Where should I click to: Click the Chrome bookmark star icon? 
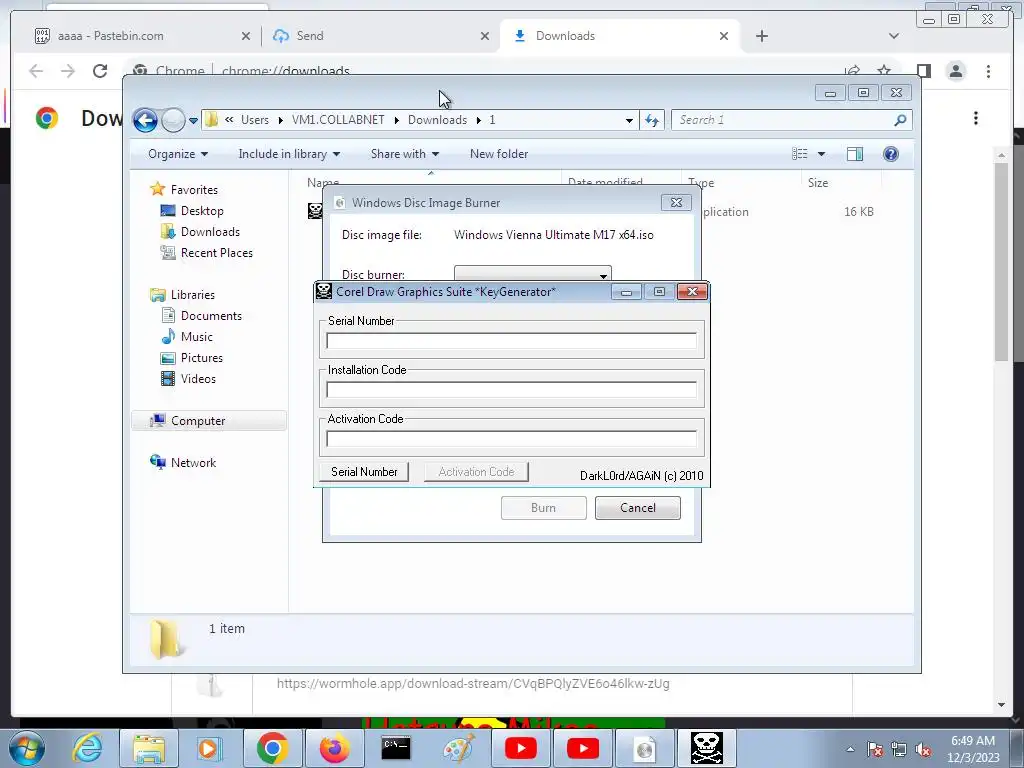coord(884,71)
